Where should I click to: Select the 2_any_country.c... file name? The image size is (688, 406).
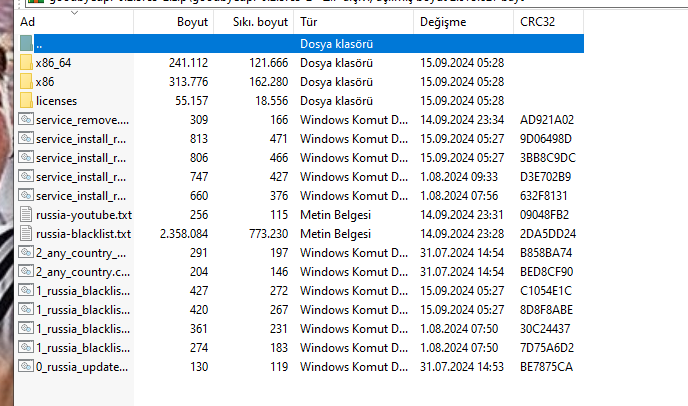tap(82, 272)
